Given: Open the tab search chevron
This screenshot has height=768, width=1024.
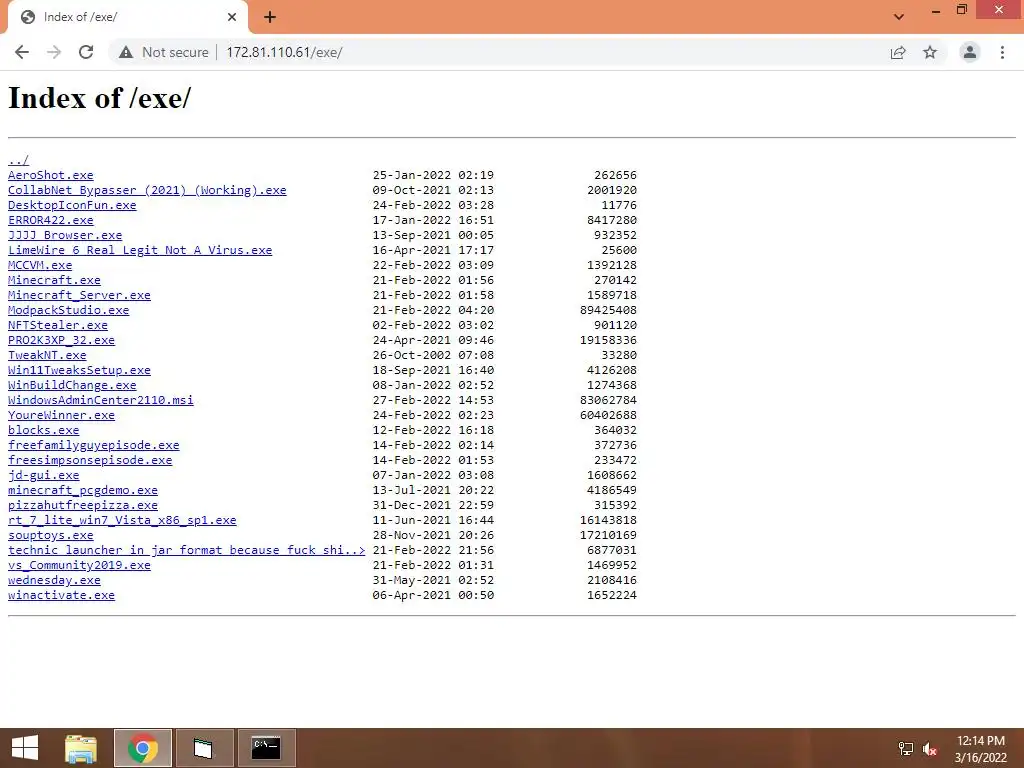Looking at the screenshot, I should [899, 17].
